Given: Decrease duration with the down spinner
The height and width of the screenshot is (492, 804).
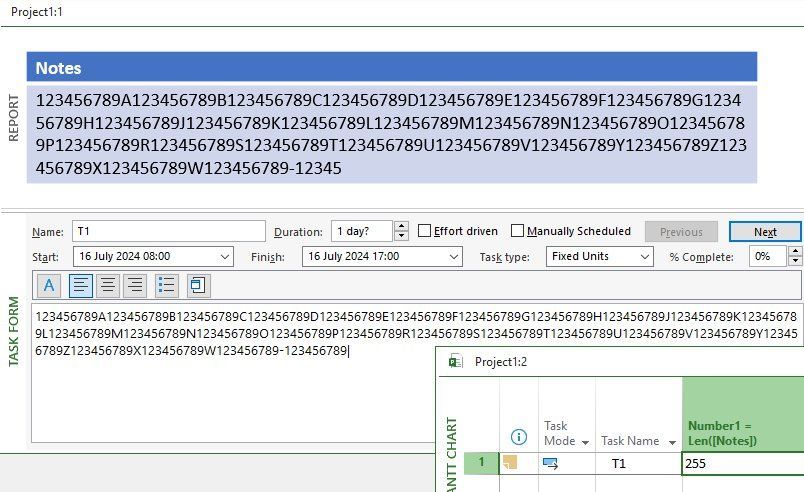Looking at the screenshot, I should coord(401,236).
